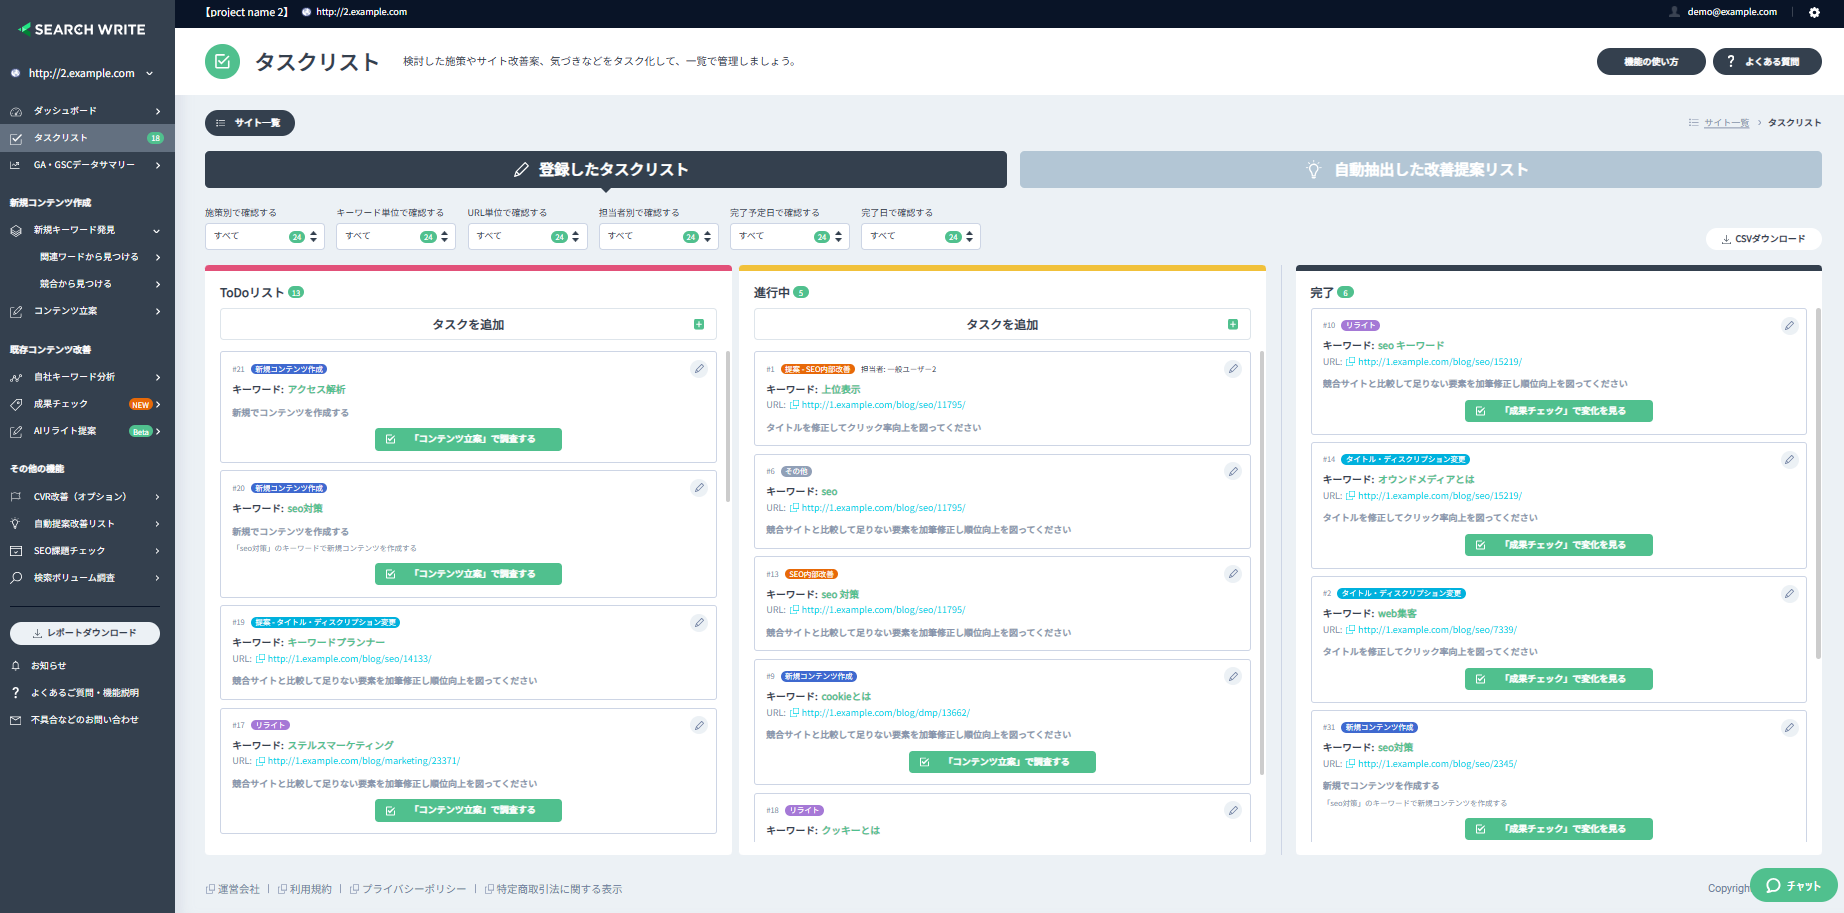The width and height of the screenshot is (1844, 913).
Task: Open URL link blog/seo/14133 on task #19
Action: coord(350,659)
